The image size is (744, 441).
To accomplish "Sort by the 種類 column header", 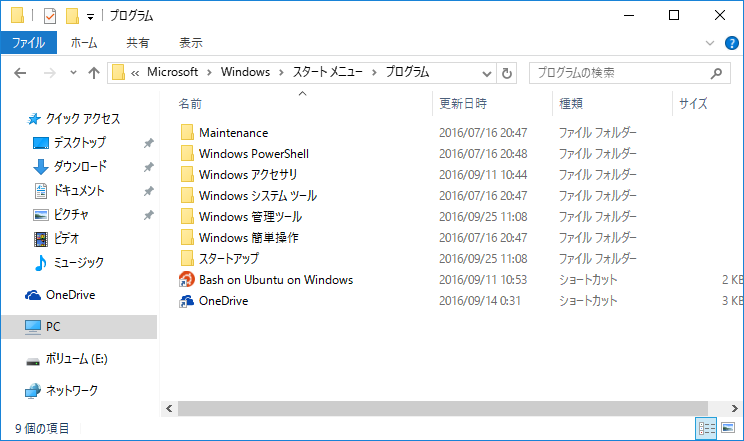I will tap(571, 103).
